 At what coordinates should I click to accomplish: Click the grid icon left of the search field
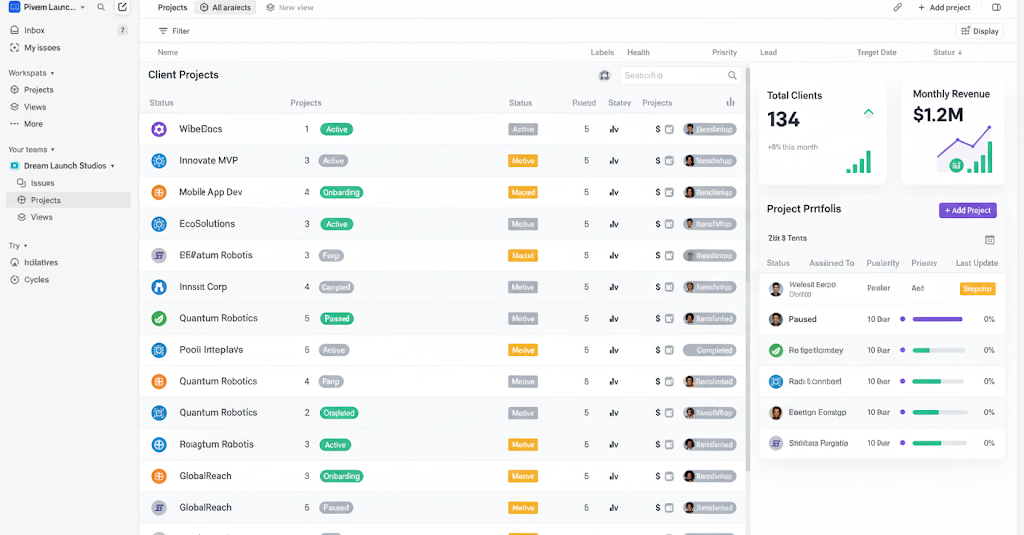(x=604, y=75)
